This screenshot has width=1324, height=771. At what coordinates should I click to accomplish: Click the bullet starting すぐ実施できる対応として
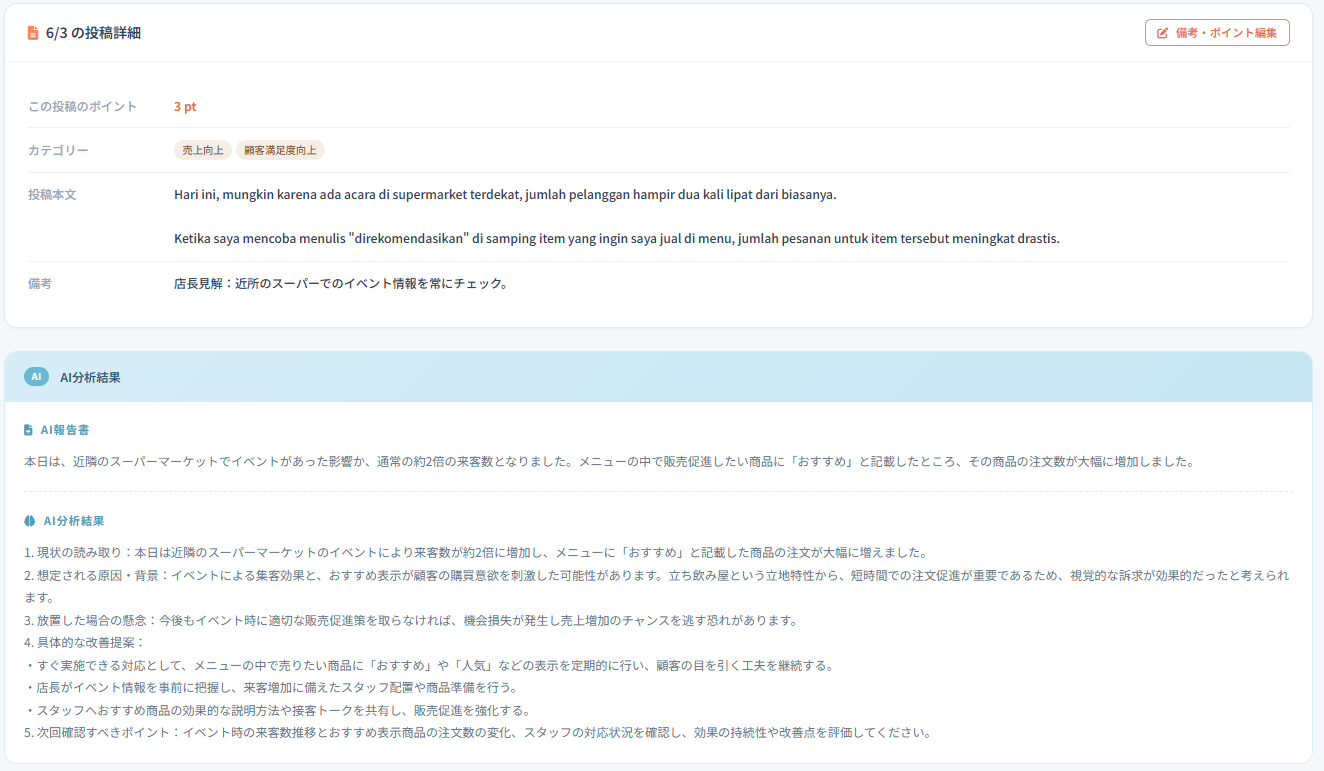[429, 665]
